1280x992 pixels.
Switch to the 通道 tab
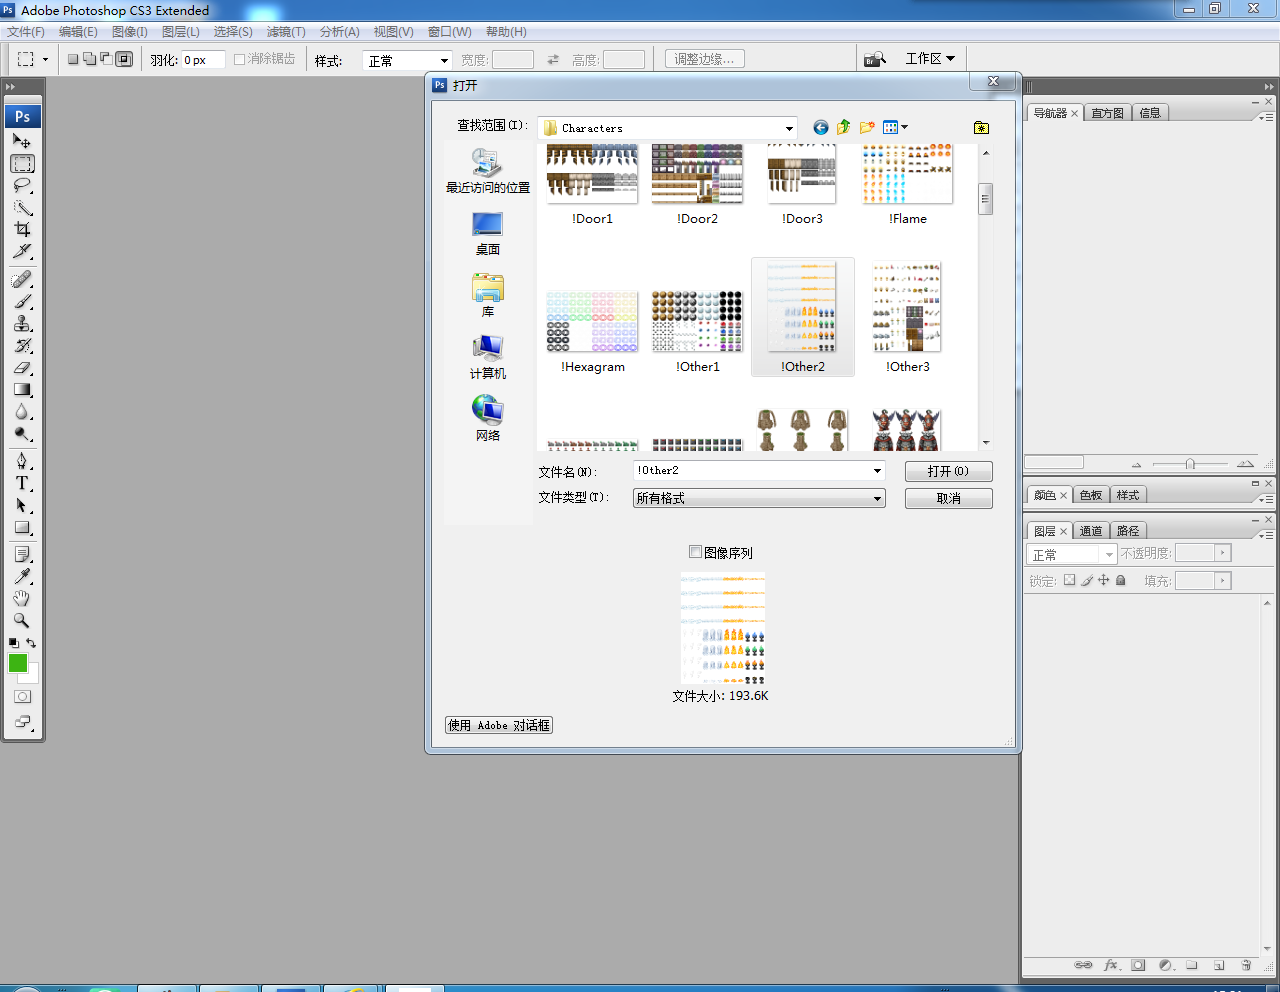(1091, 531)
